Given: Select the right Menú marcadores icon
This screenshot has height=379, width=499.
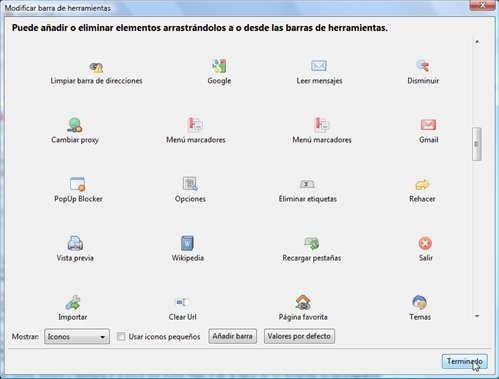Looking at the screenshot, I should click(x=321, y=125).
